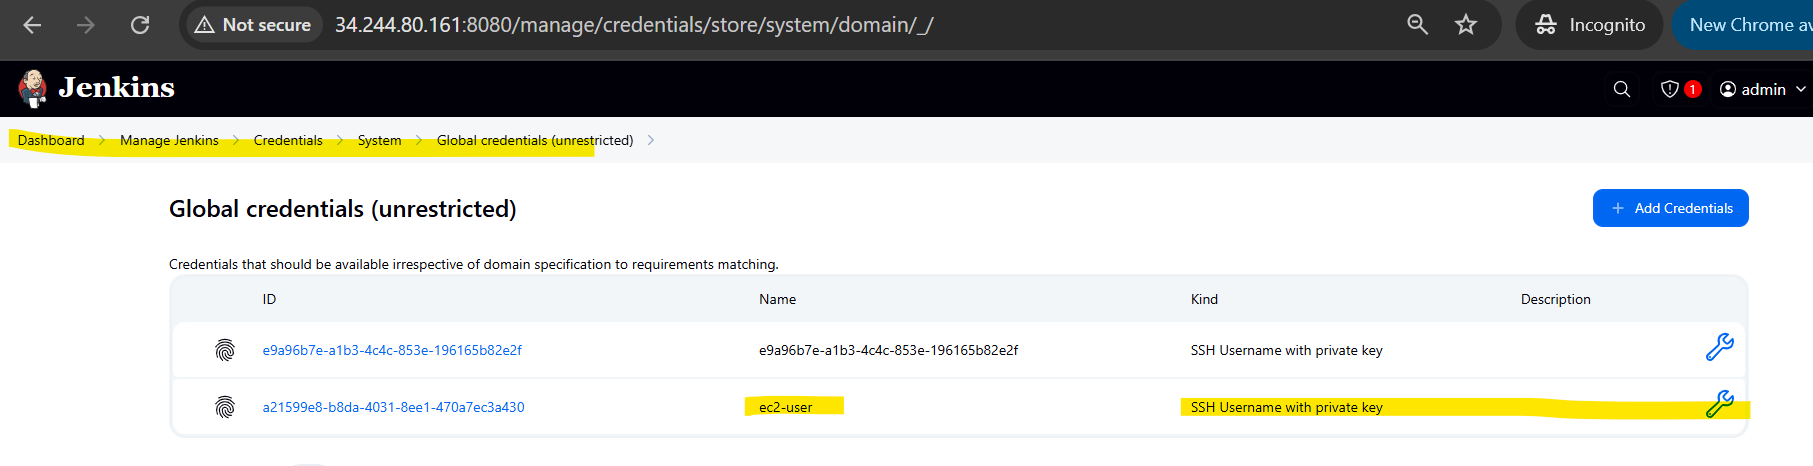Viewport: 1813px width, 466px height.
Task: Expand chevron after Credentials breadcrumb
Action: pos(340,140)
